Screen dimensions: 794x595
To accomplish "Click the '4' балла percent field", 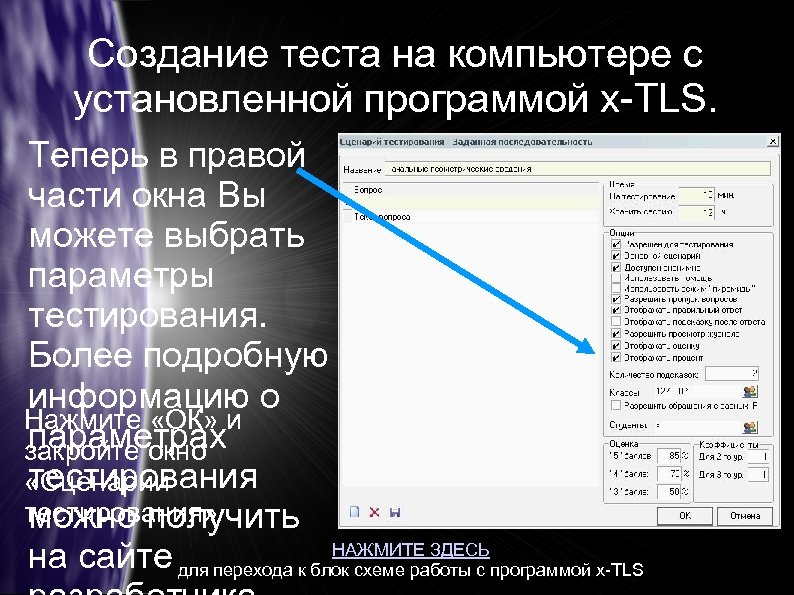I will click(669, 474).
